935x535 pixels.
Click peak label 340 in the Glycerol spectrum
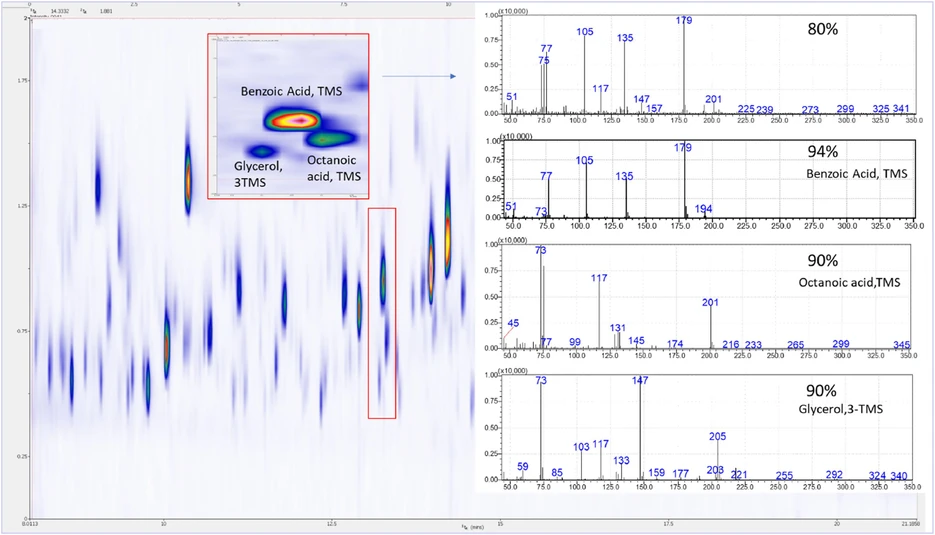click(899, 475)
